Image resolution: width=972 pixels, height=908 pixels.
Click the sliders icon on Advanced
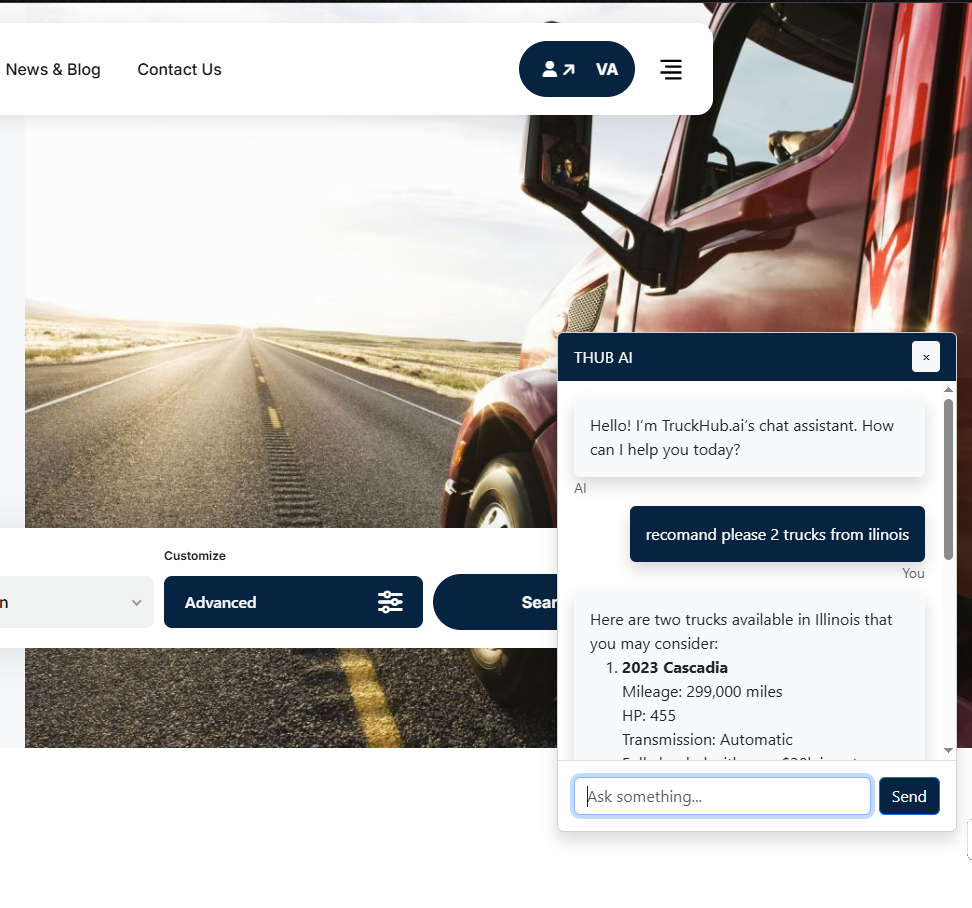point(390,602)
